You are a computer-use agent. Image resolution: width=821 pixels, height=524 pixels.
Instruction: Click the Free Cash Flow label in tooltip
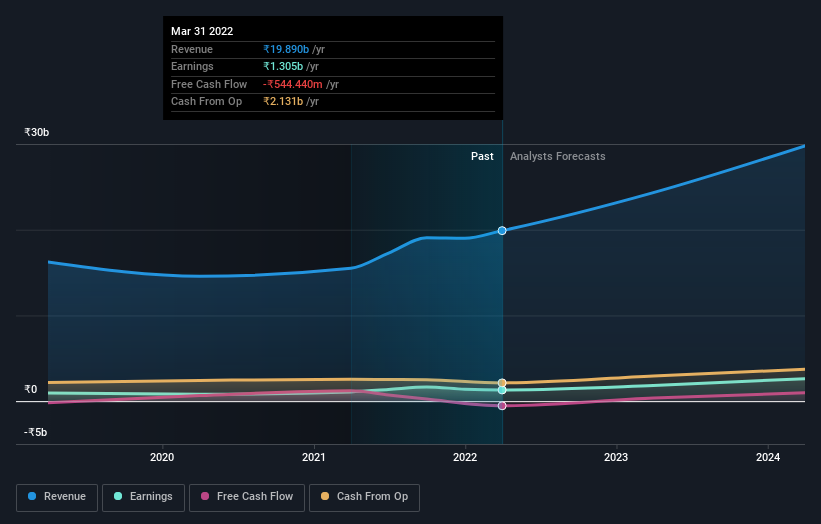209,84
